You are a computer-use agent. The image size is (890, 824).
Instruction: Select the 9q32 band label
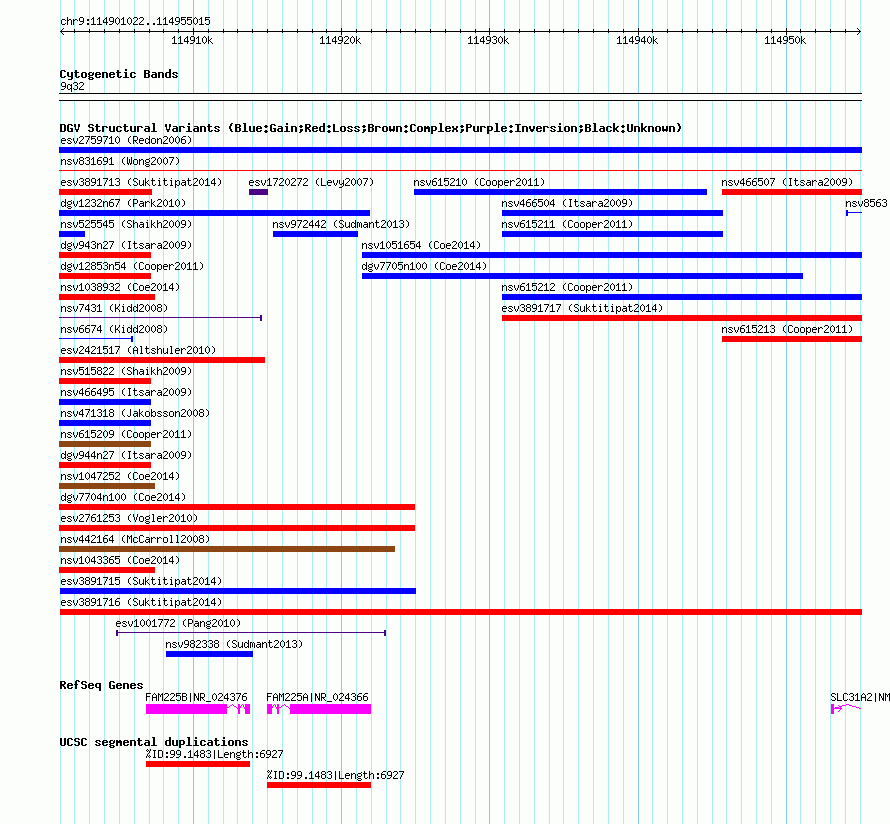[x=72, y=86]
